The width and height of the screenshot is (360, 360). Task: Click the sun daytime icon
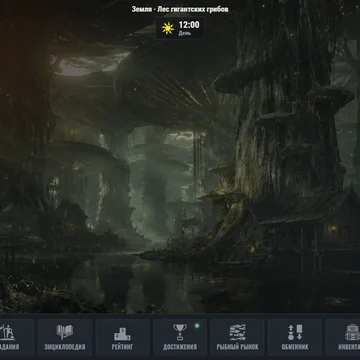click(168, 28)
